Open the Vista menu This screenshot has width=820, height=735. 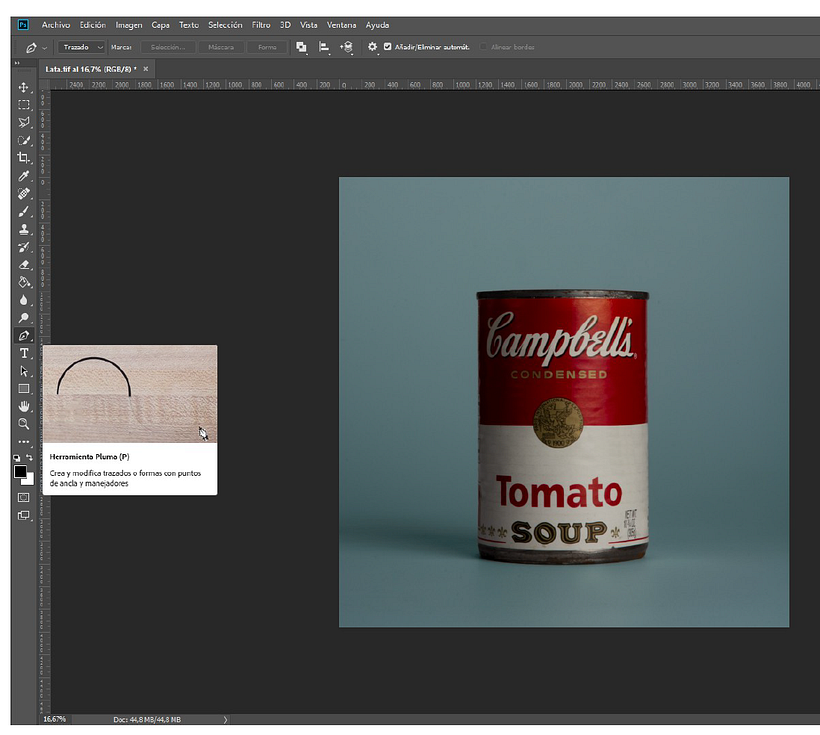coord(309,25)
